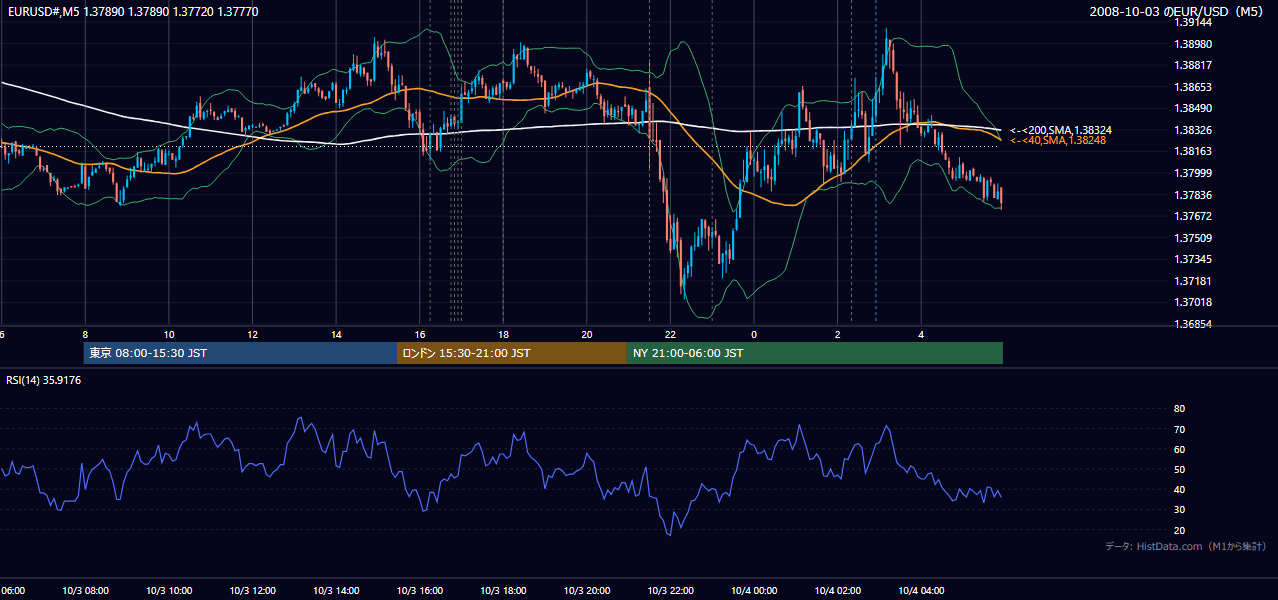Click price level 1.37345 on axis
Screen dimensions: 1278x600
[1194, 260]
